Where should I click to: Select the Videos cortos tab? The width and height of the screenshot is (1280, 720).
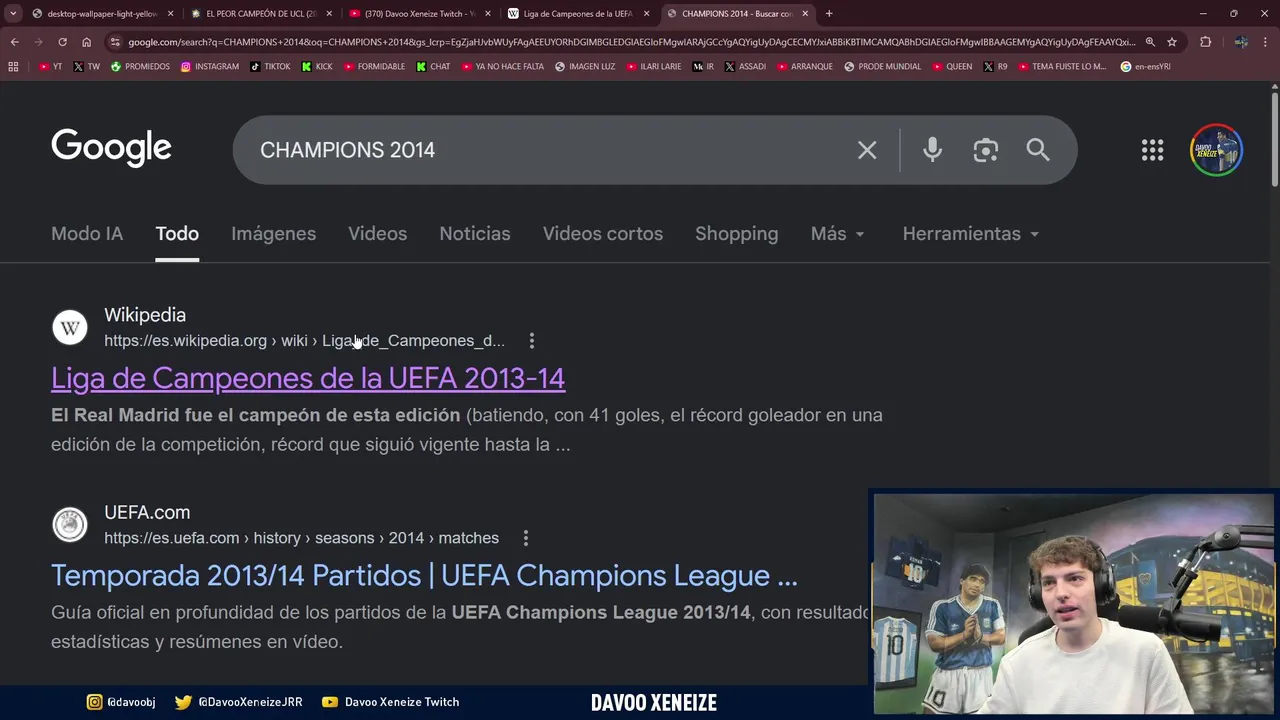[x=603, y=234]
